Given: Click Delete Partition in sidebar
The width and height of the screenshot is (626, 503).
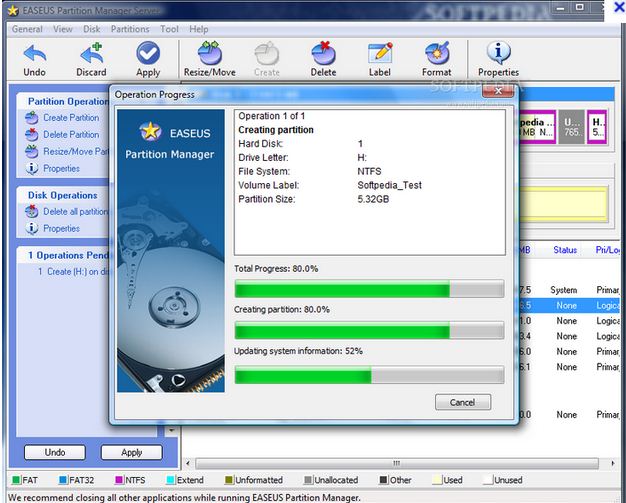Looking at the screenshot, I should click(70, 135).
